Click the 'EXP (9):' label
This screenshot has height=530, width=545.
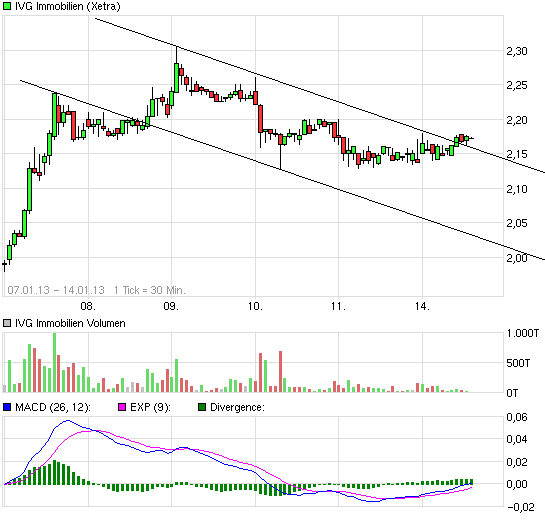point(150,407)
